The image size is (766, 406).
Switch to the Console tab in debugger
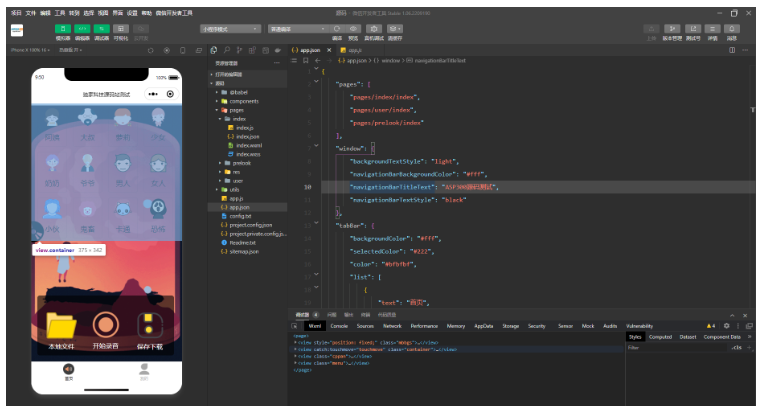[x=339, y=326]
